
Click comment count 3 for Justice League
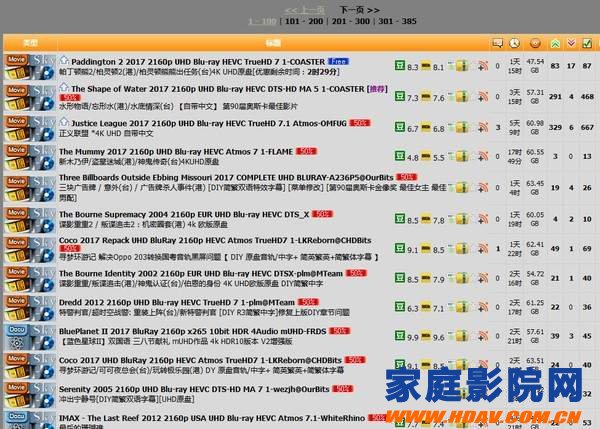[498, 127]
